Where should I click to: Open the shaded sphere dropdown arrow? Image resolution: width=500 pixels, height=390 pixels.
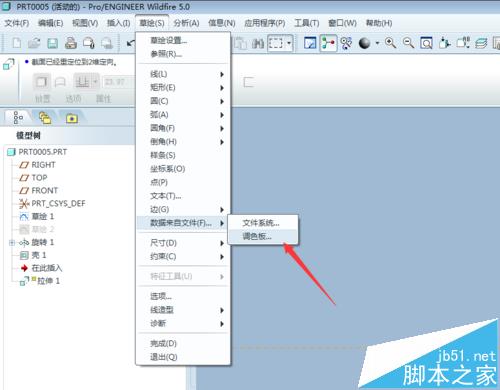pos(377,43)
